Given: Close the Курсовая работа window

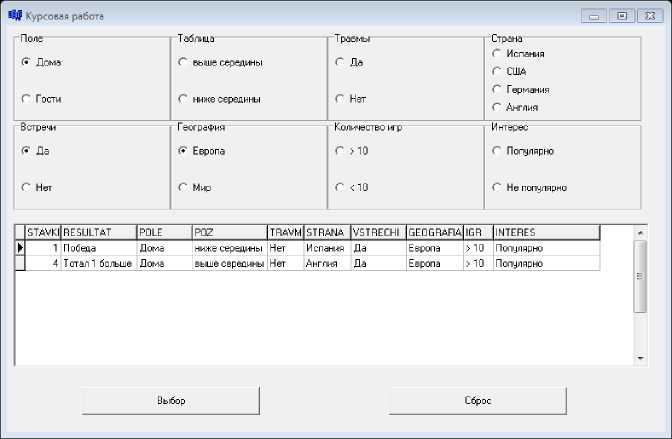Looking at the screenshot, I should coord(650,16).
